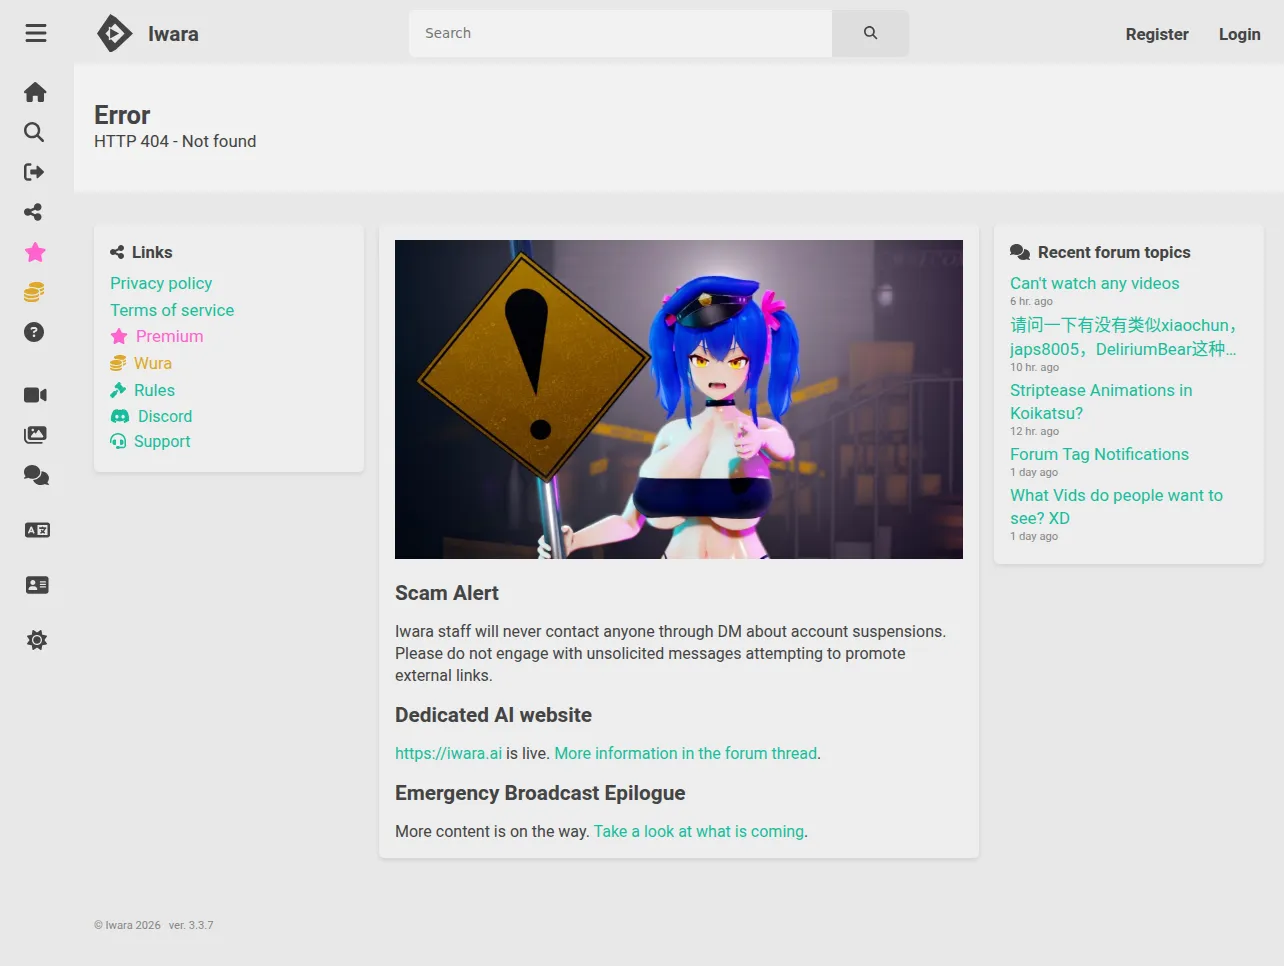Viewport: 1284px width, 966px height.
Task: Click the 'Error' heading
Action: [122, 115]
